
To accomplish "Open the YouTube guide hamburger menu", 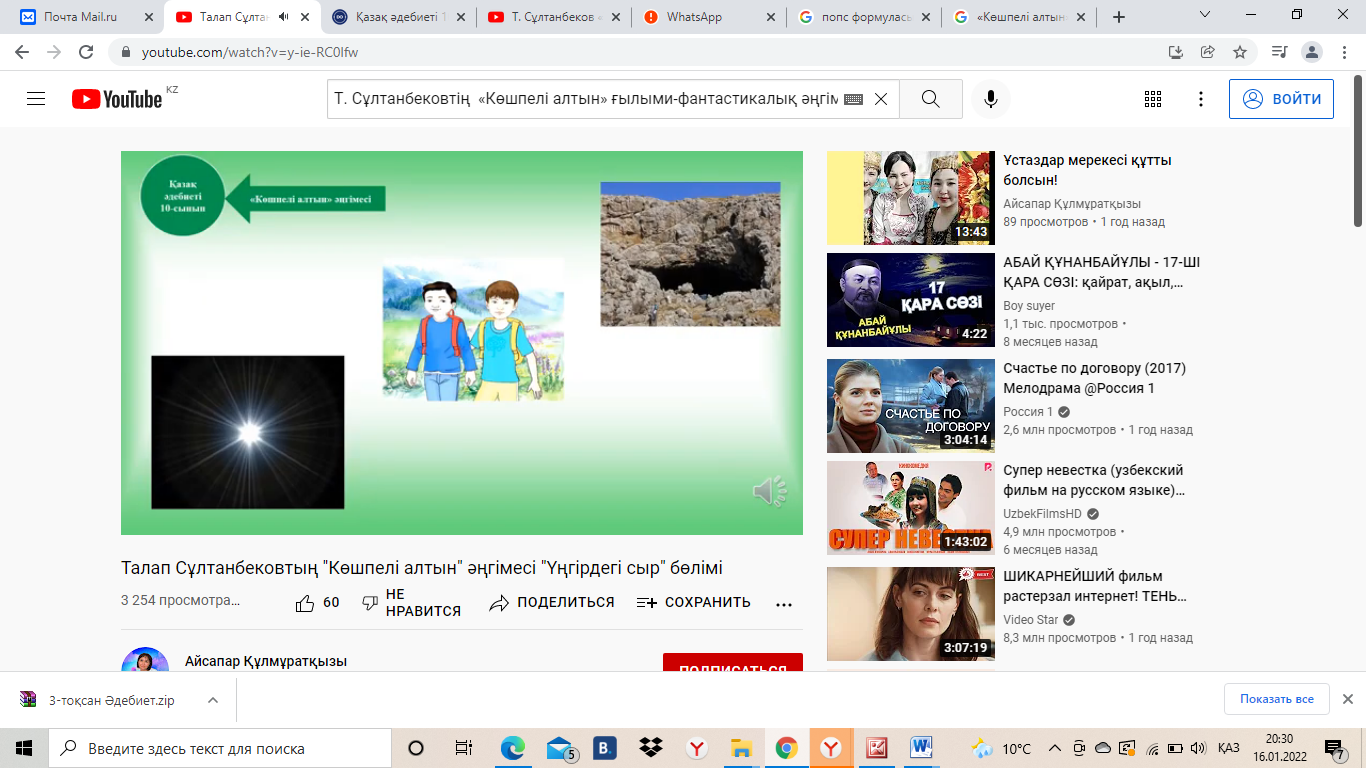I will pos(37,99).
